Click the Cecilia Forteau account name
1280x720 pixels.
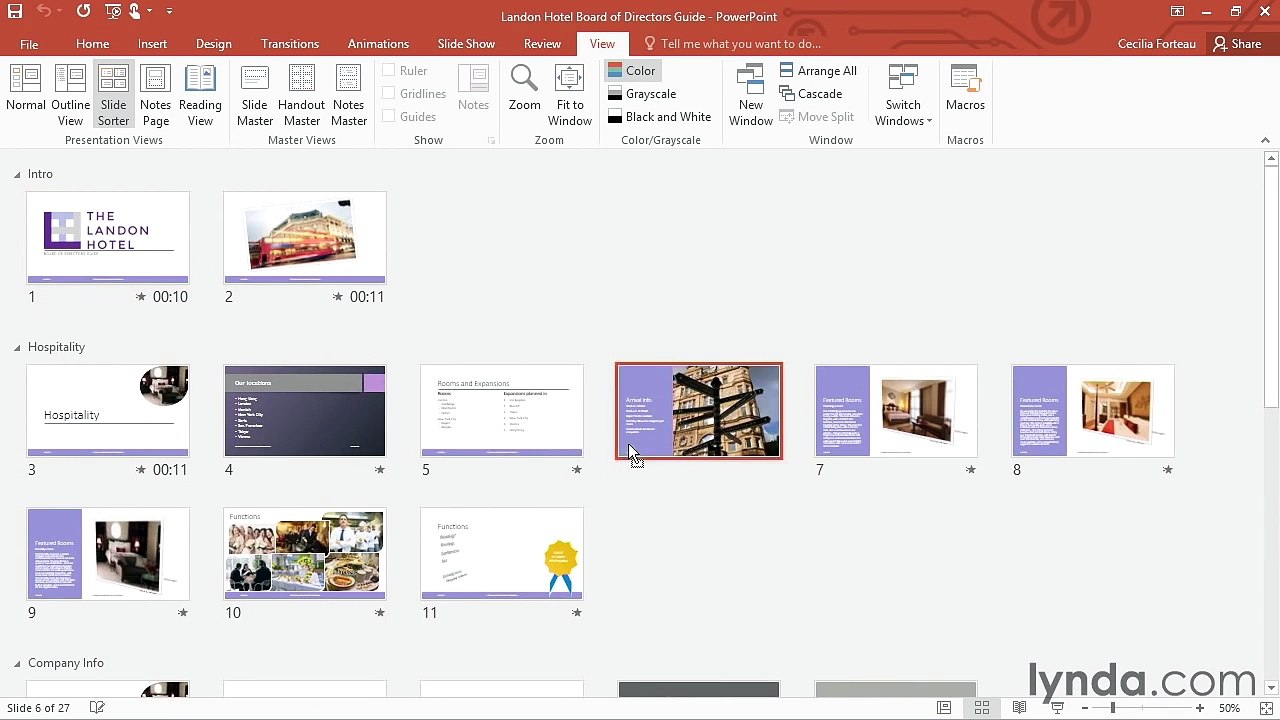(1156, 44)
